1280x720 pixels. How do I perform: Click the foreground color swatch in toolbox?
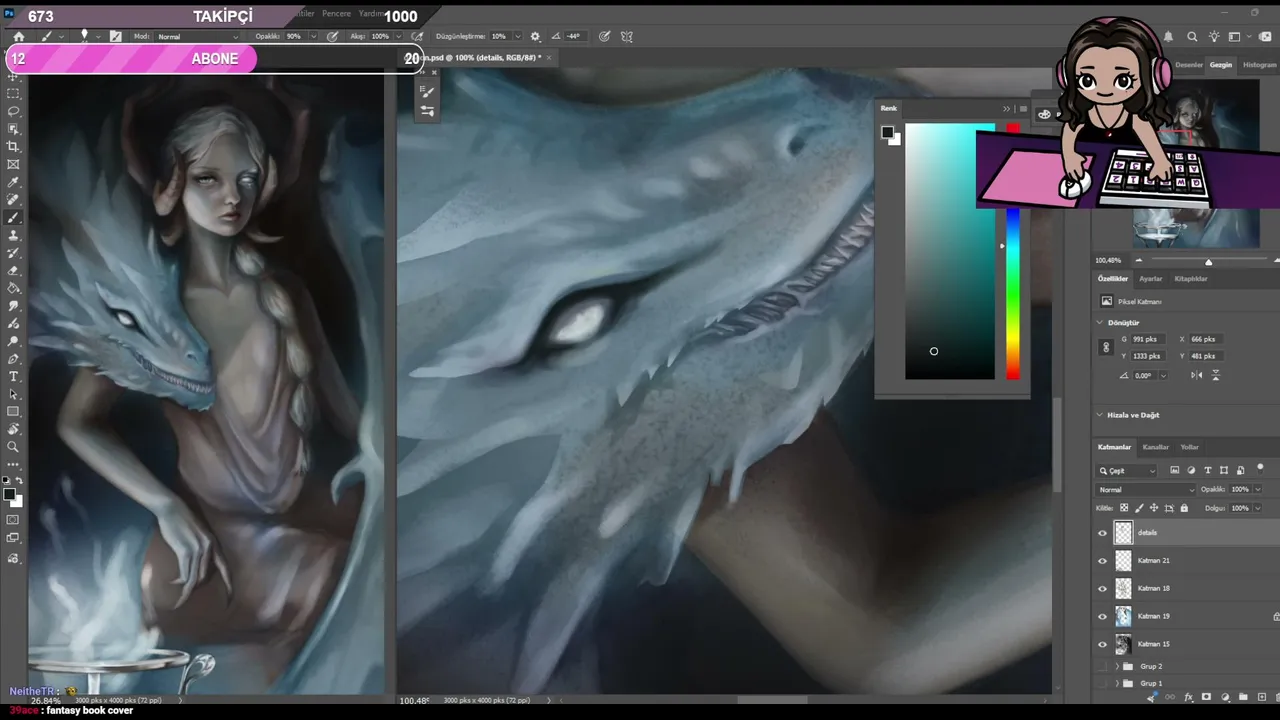8,494
